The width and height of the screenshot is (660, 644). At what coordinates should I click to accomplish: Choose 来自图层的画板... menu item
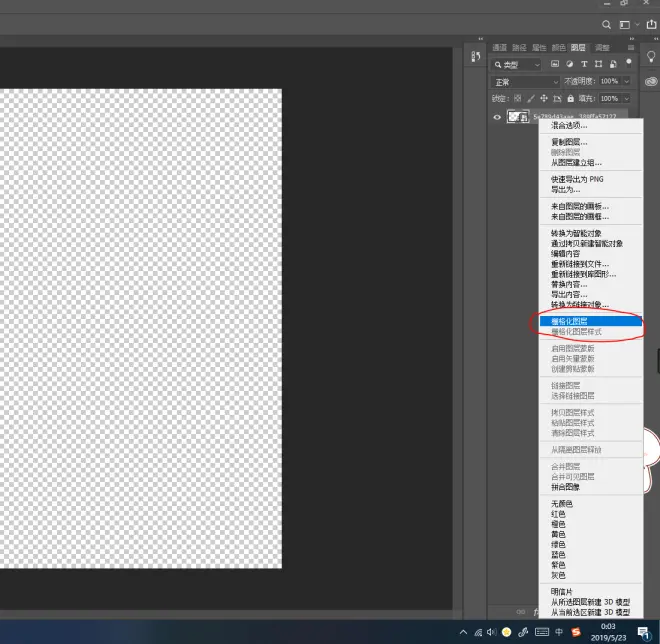pyautogui.click(x=591, y=206)
